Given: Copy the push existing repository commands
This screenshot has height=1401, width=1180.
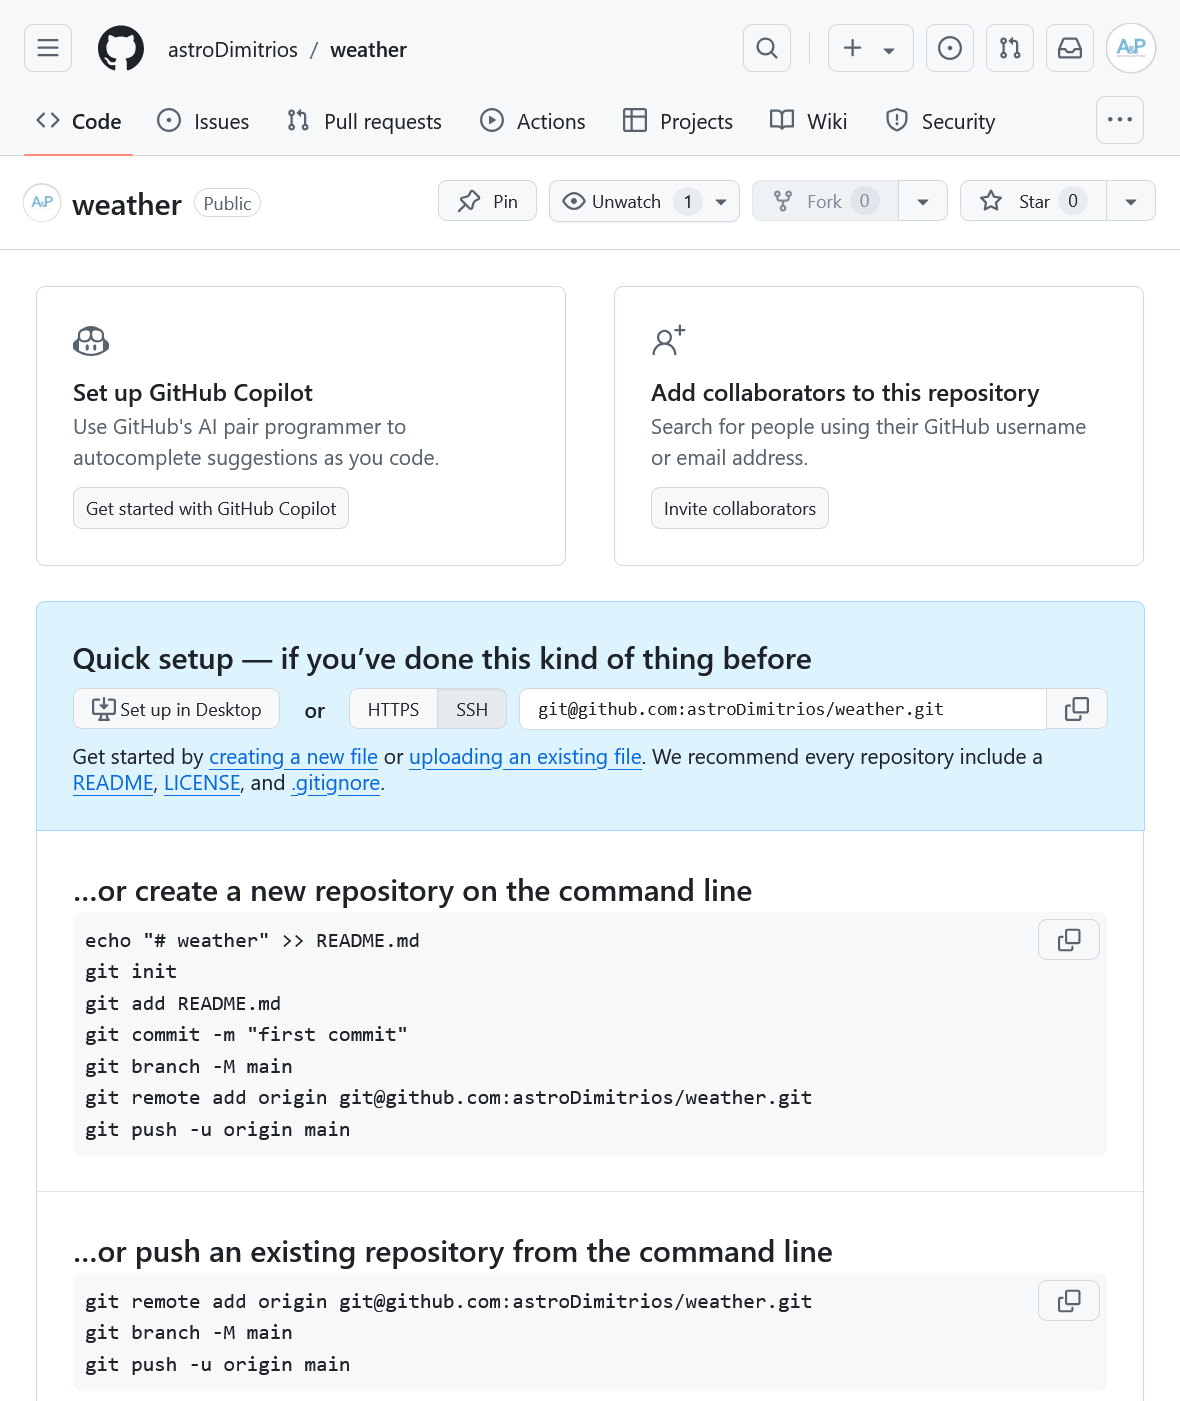Looking at the screenshot, I should click(1069, 1301).
